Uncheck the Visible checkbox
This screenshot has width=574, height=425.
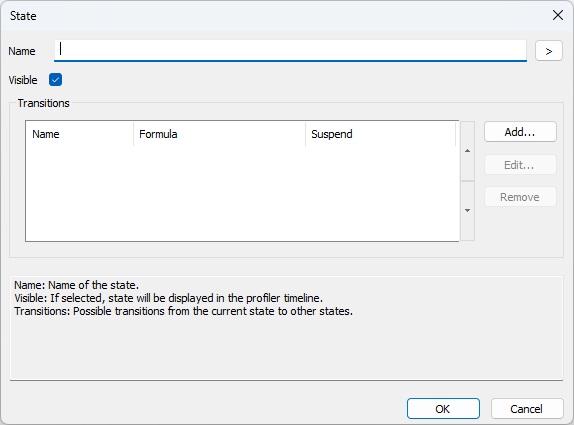pyautogui.click(x=55, y=79)
